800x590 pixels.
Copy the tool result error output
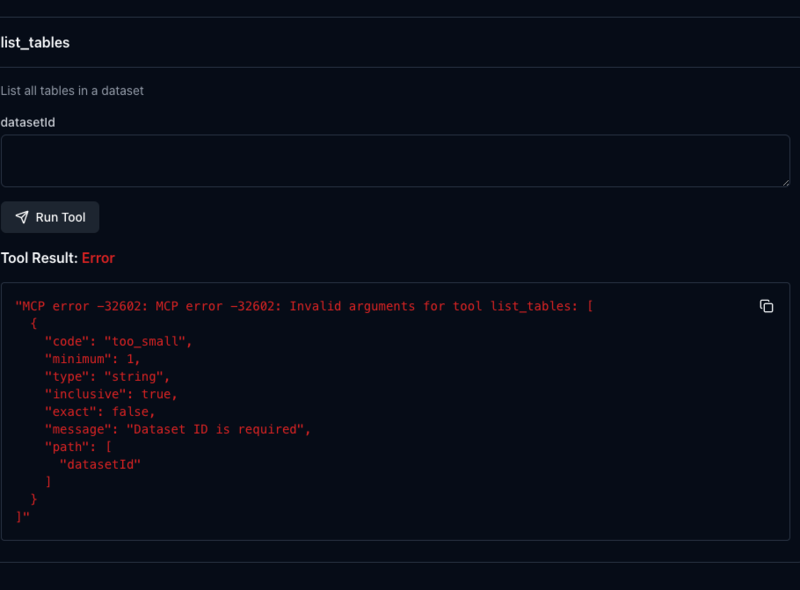coord(766,306)
